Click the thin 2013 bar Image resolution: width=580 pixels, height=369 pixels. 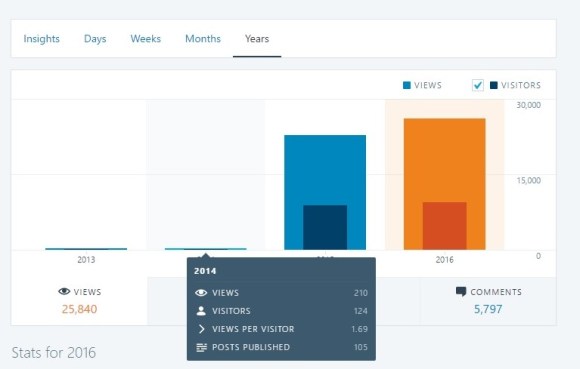point(86,249)
